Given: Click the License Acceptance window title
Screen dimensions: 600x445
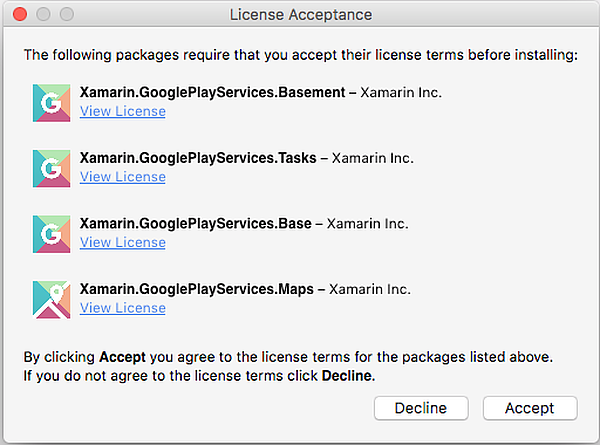Looking at the screenshot, I should click(300, 15).
